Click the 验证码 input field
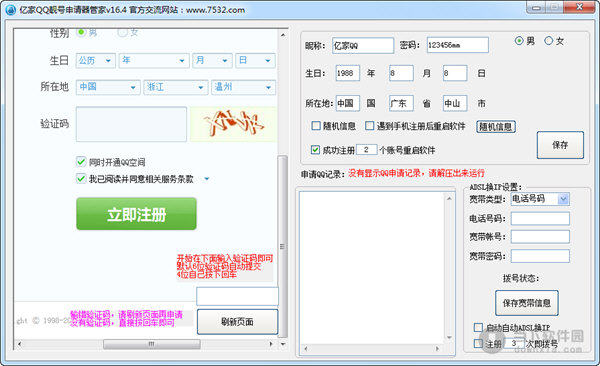The width and height of the screenshot is (600, 366). tap(131, 124)
